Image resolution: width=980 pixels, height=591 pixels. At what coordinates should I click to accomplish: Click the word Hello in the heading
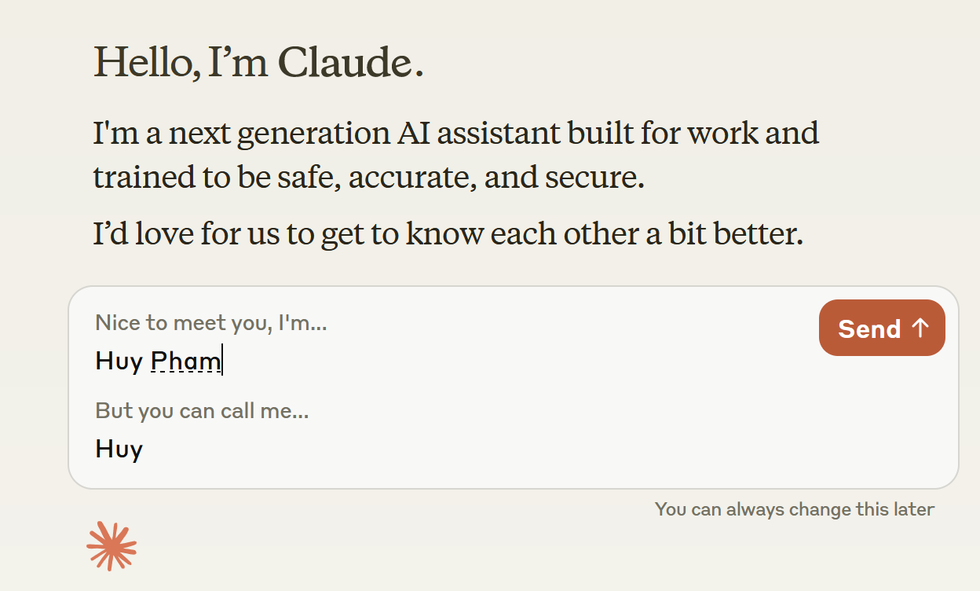point(146,63)
